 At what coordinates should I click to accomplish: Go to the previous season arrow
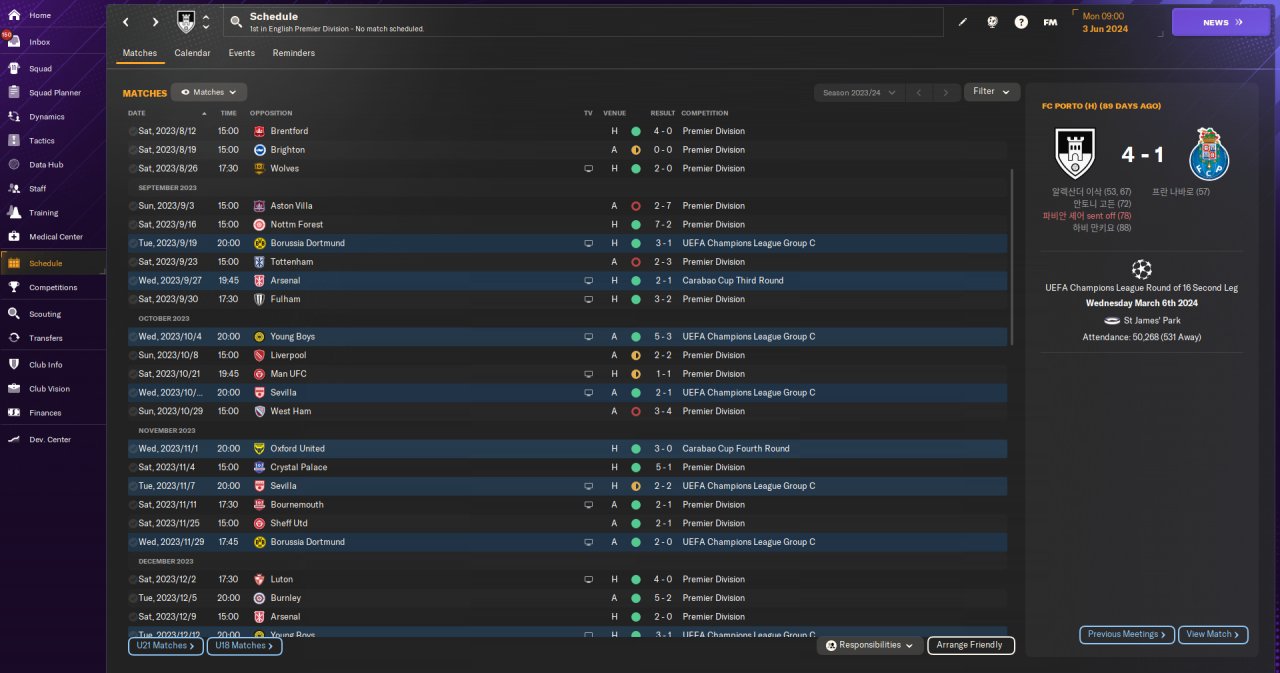(919, 92)
